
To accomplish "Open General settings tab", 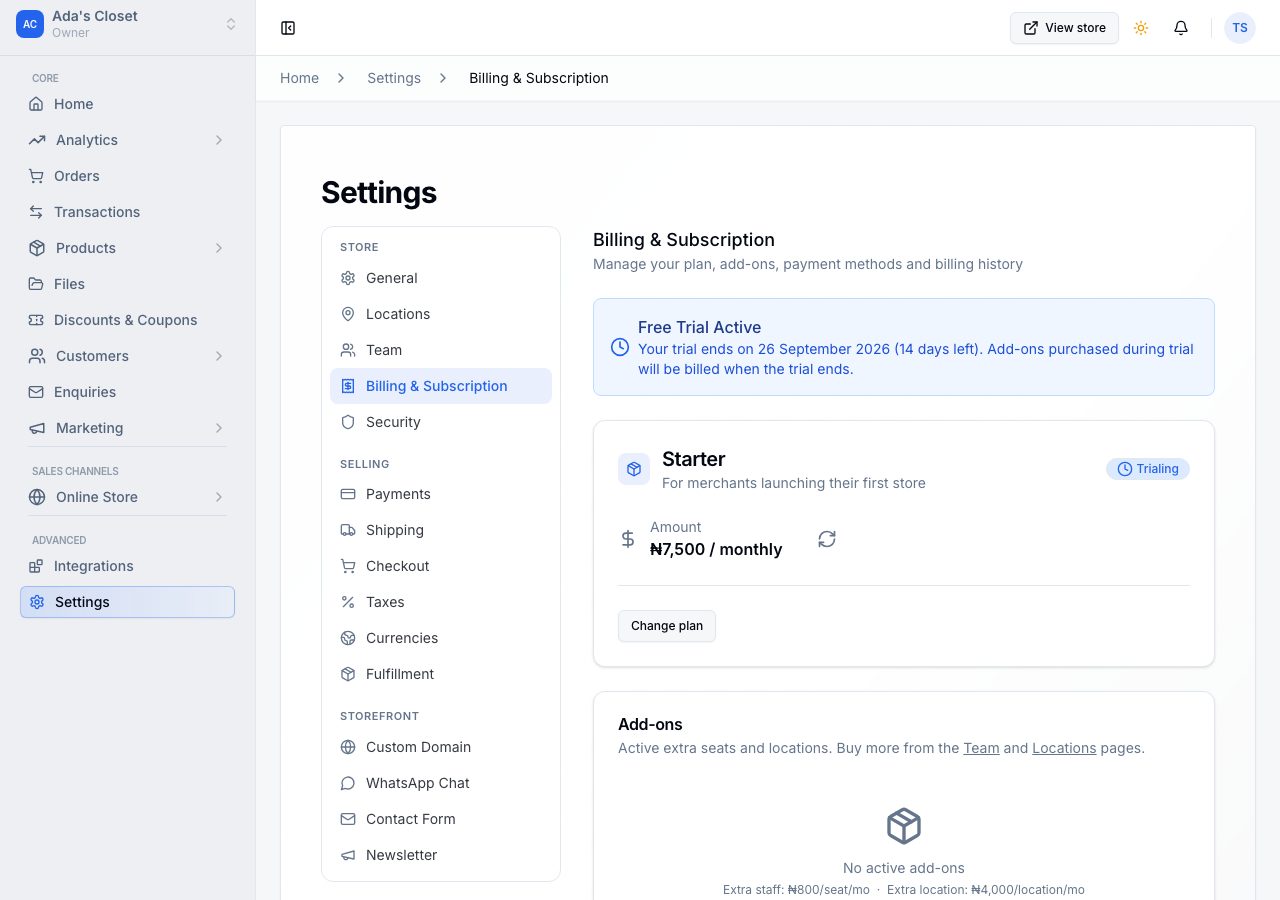I will [441, 278].
